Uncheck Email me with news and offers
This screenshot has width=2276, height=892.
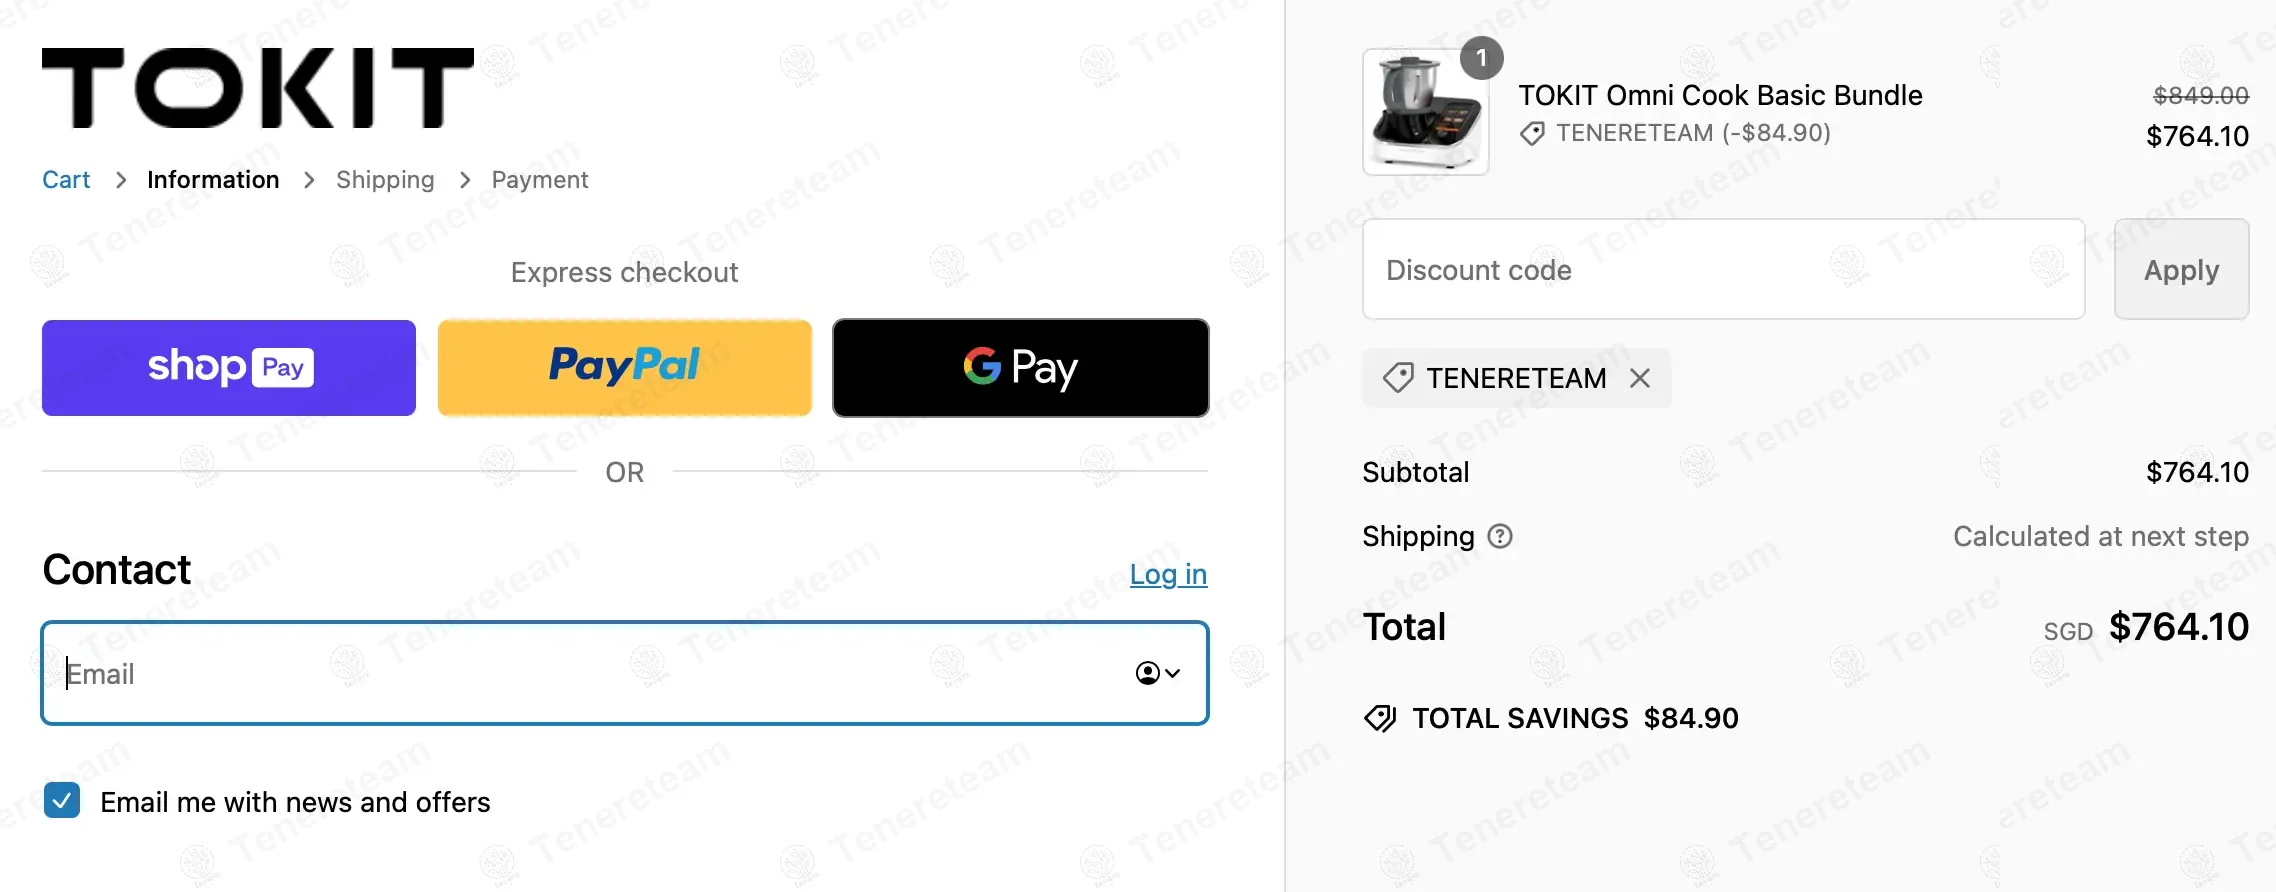pyautogui.click(x=62, y=801)
